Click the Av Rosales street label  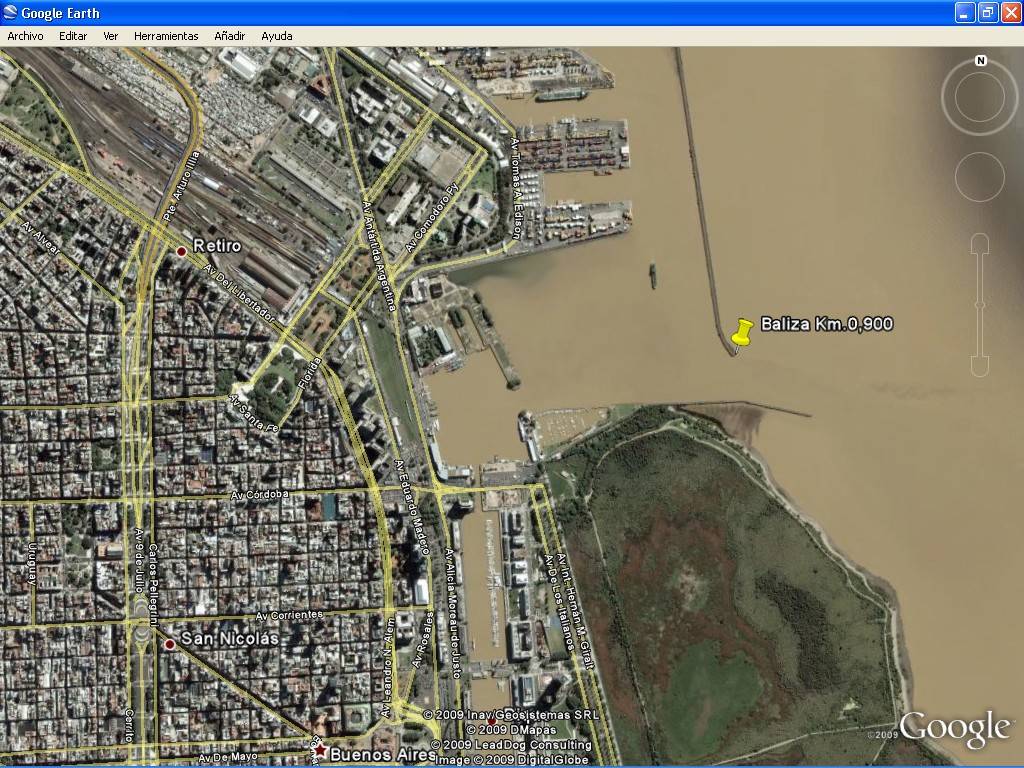click(x=422, y=641)
